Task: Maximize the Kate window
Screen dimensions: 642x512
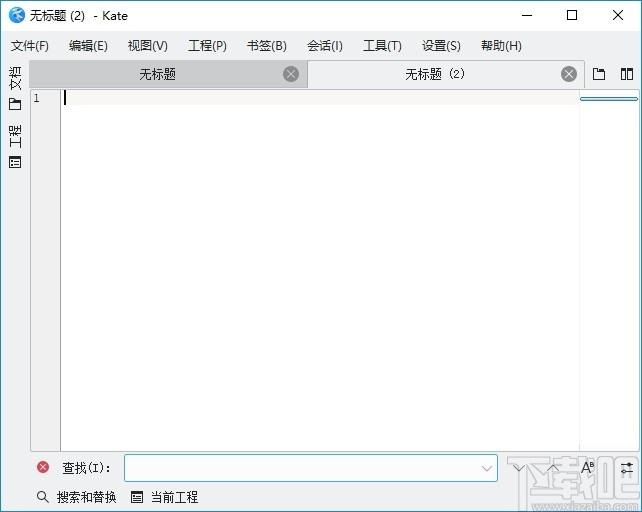Action: [x=572, y=16]
